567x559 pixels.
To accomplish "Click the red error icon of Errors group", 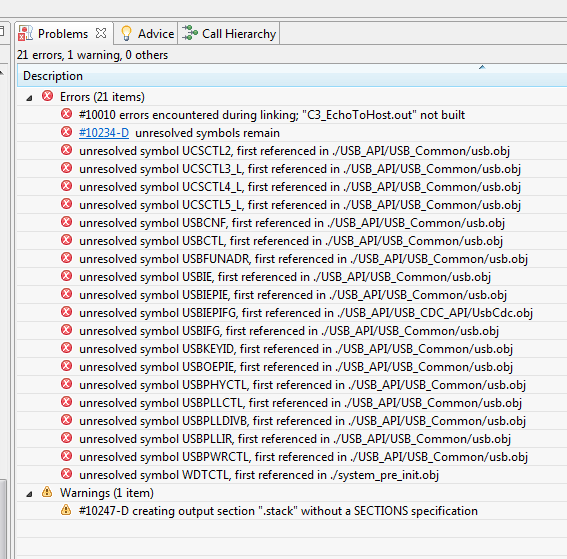I will pyautogui.click(x=47, y=96).
